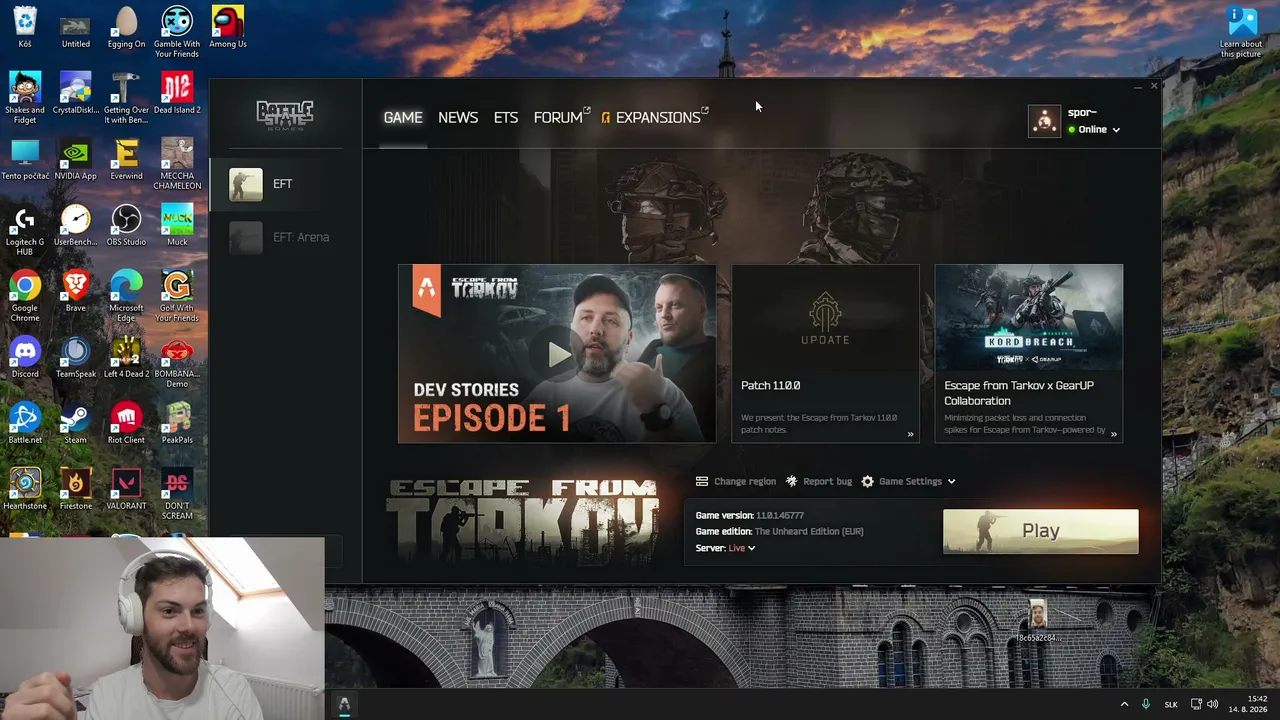Open the UserBench desktop shortcut
Image resolution: width=1280 pixels, height=720 pixels.
pyautogui.click(x=76, y=226)
